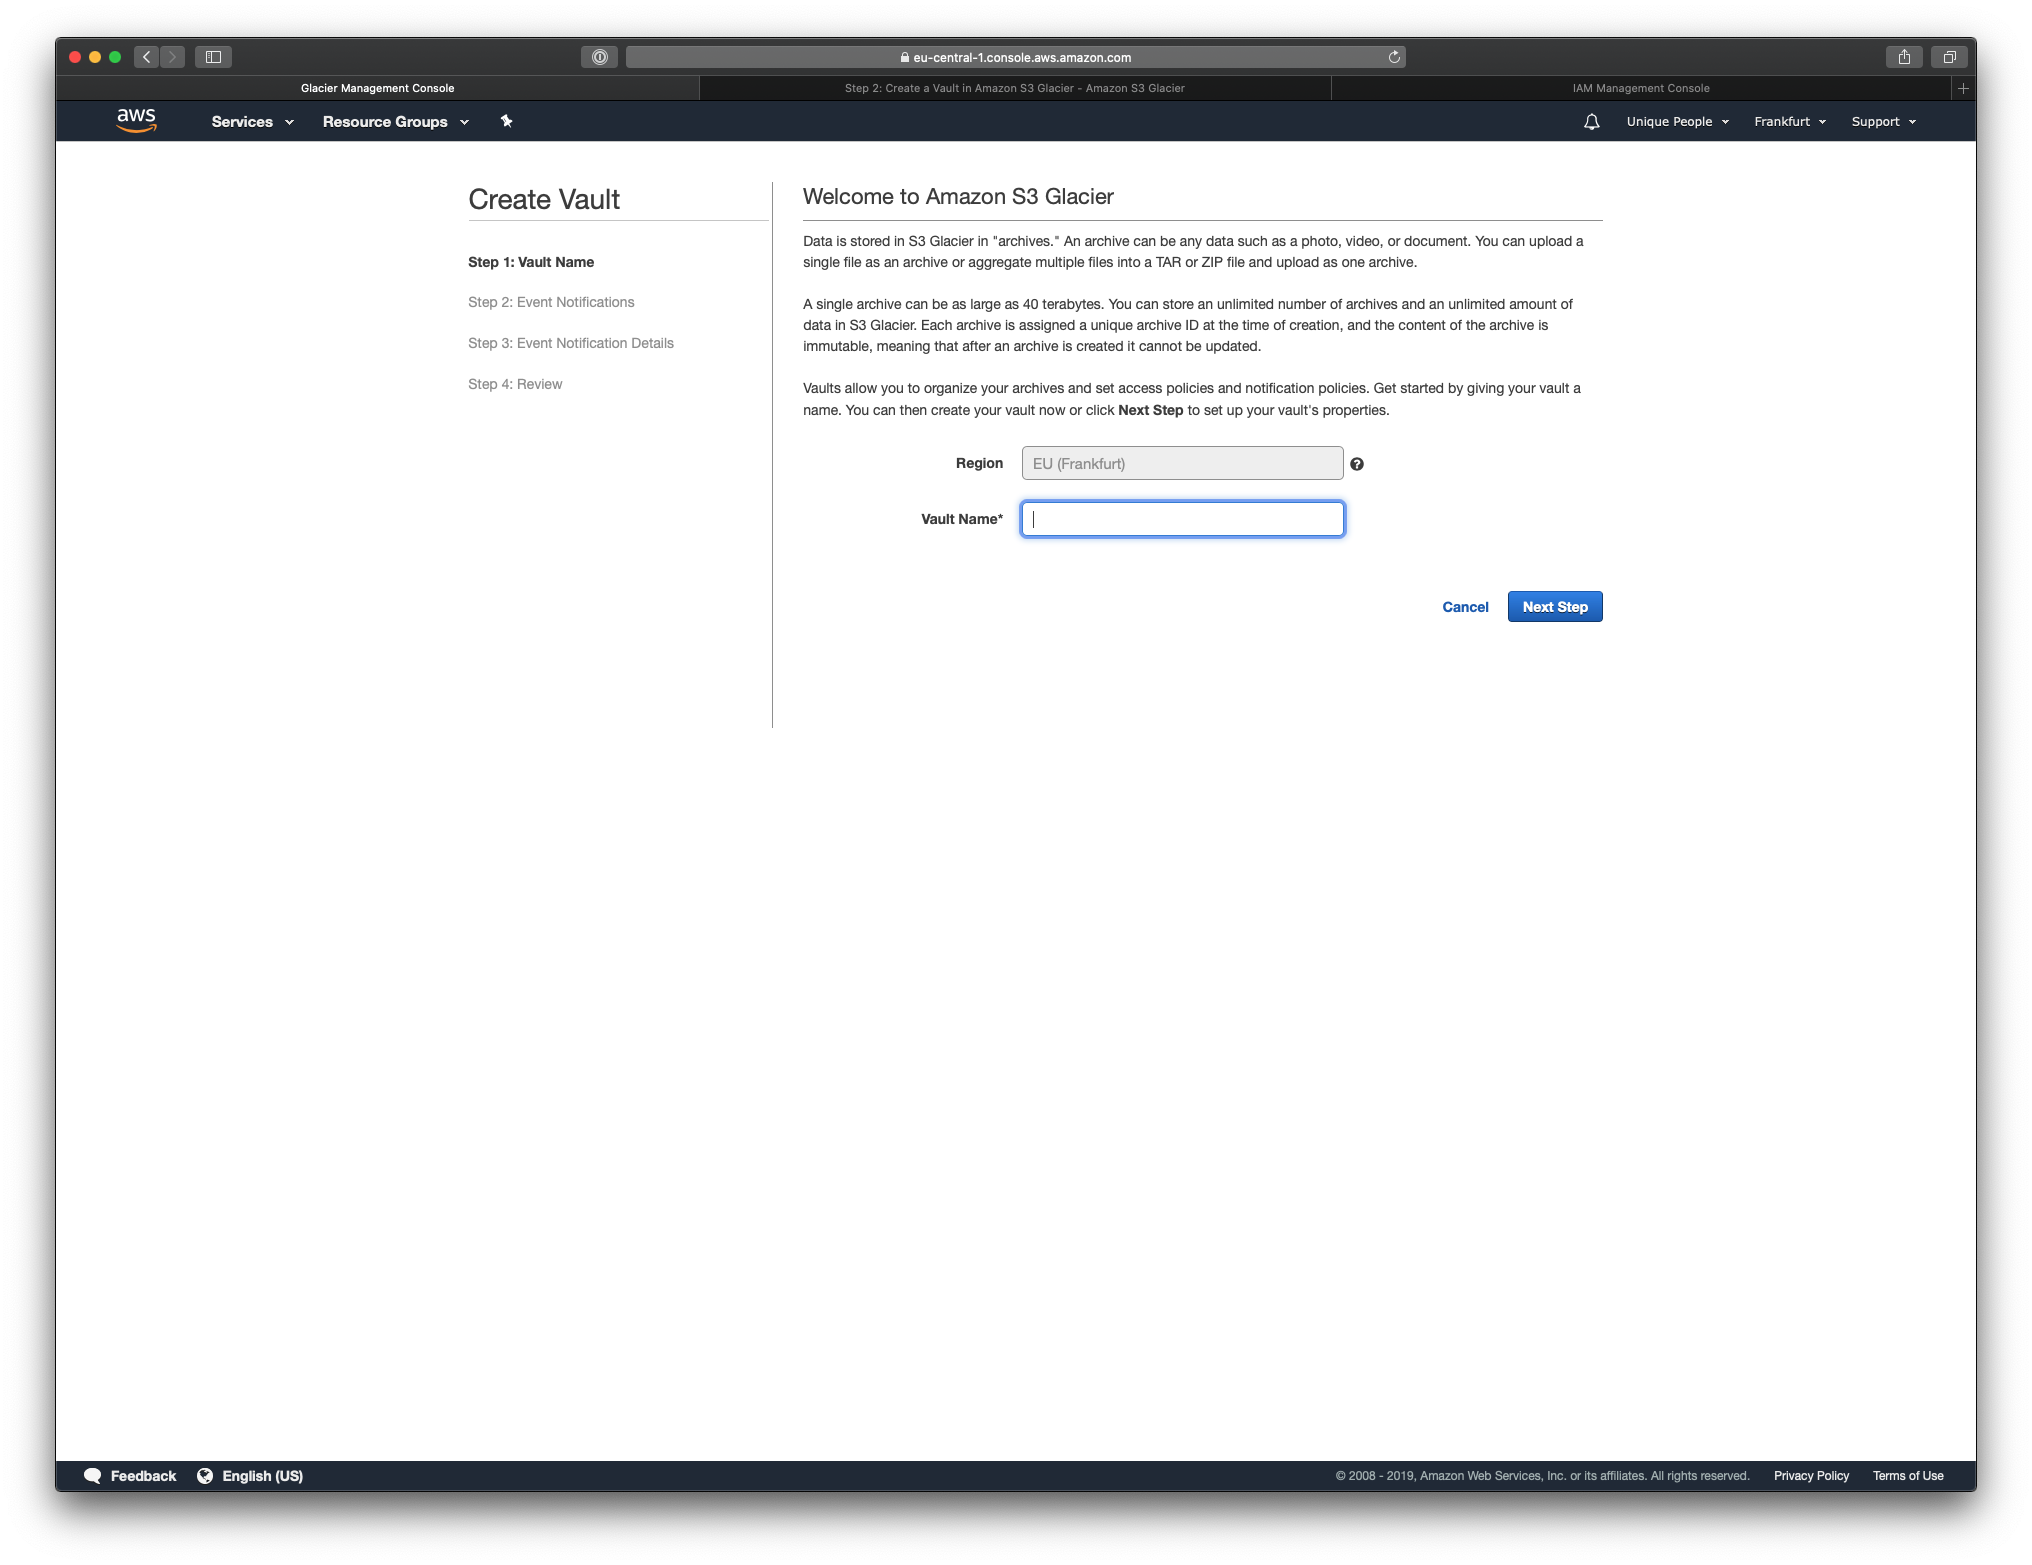Viewport: 2032px width, 1565px height.
Task: Go back with Safari back arrow
Action: click(x=147, y=57)
